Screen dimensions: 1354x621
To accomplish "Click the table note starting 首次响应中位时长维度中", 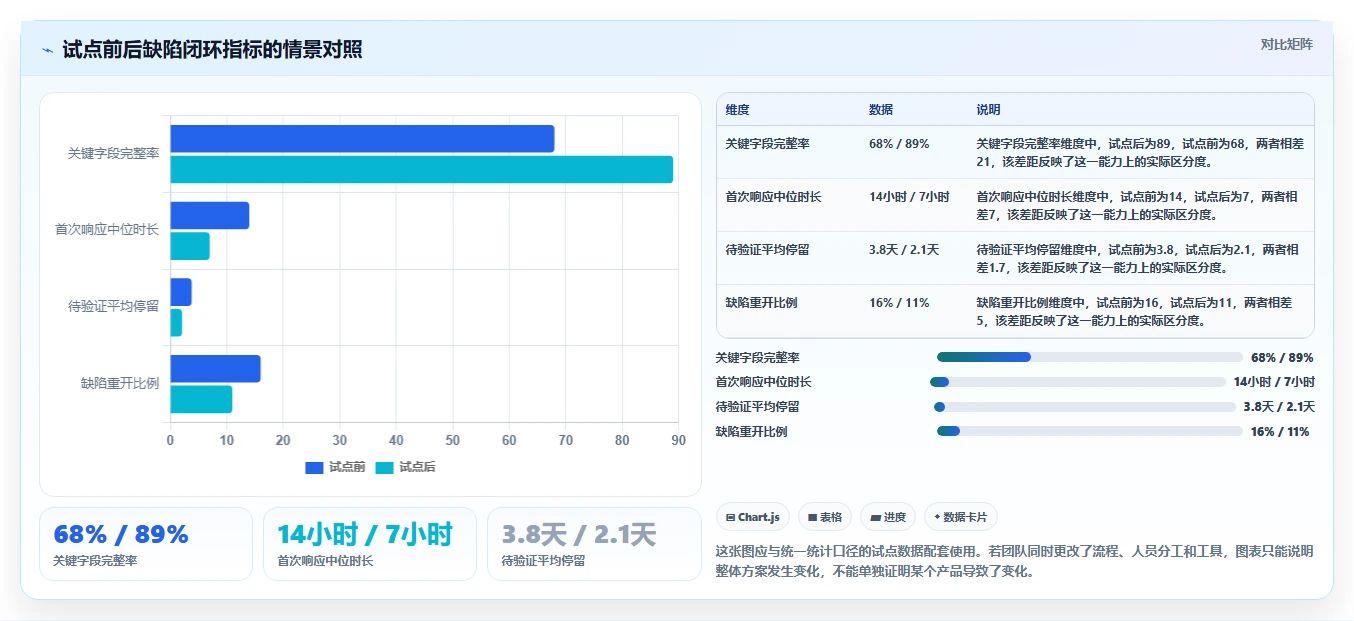I will (1140, 205).
